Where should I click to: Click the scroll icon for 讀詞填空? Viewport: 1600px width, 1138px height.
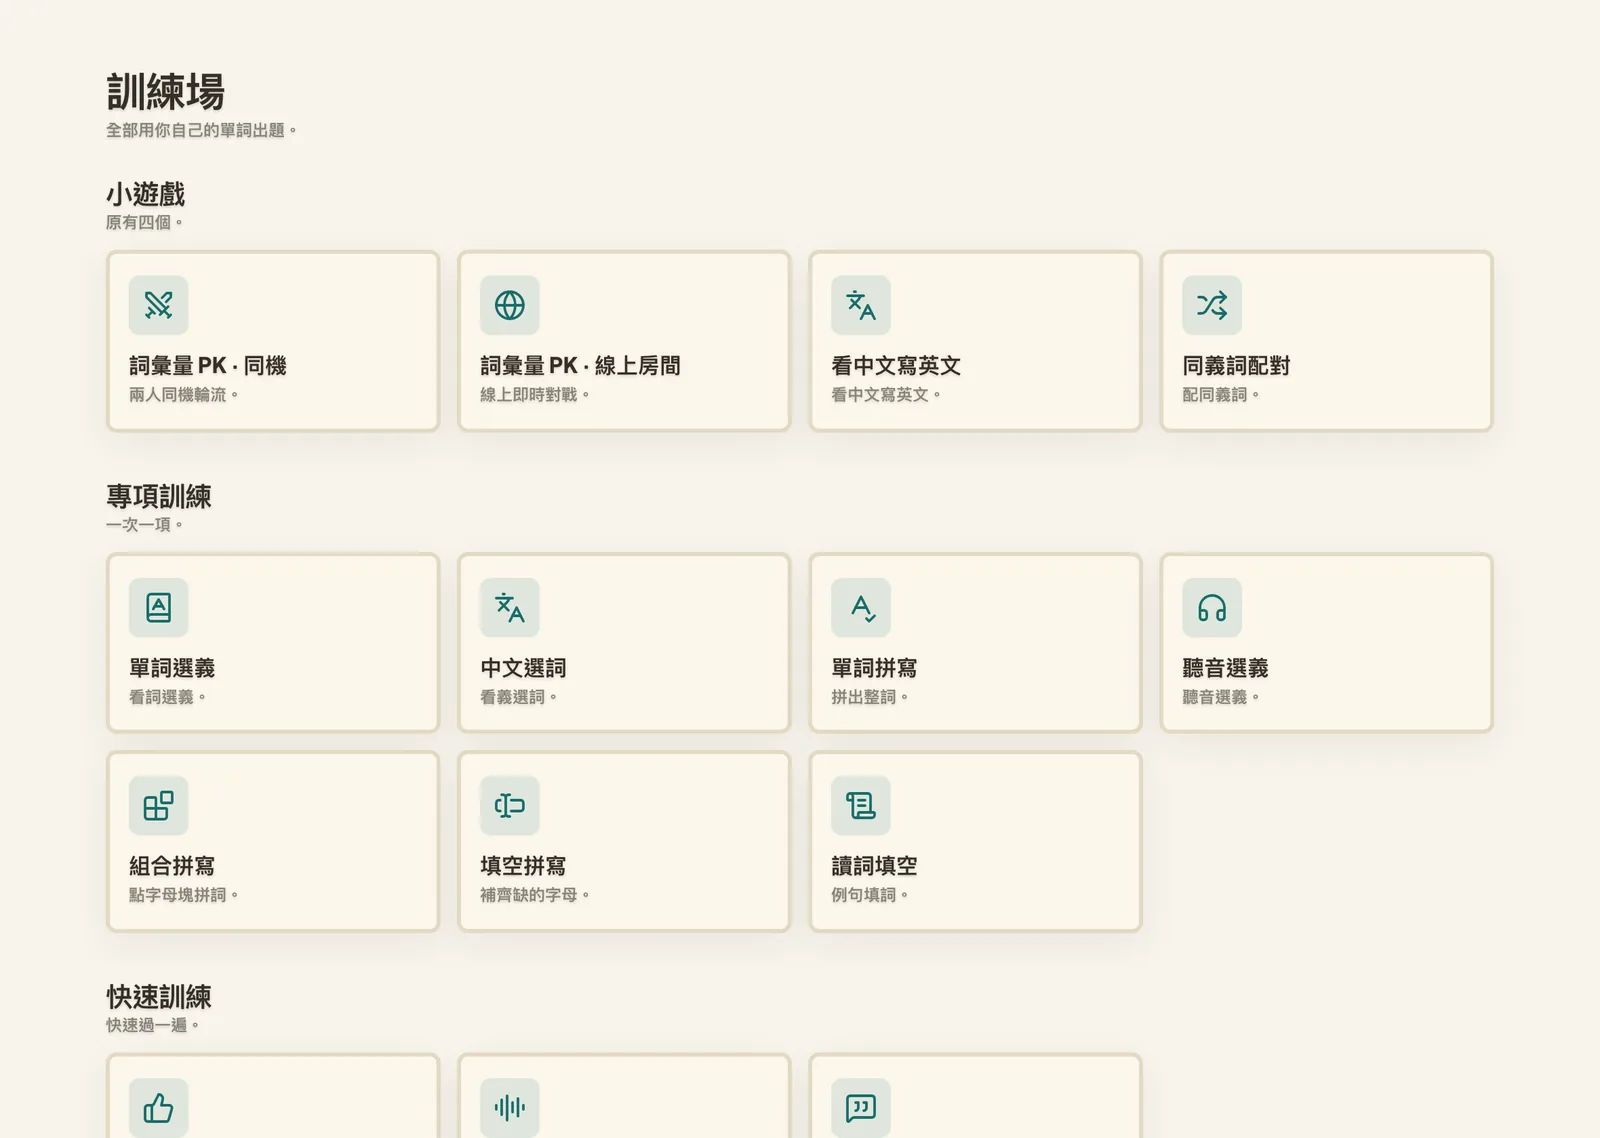(x=861, y=805)
